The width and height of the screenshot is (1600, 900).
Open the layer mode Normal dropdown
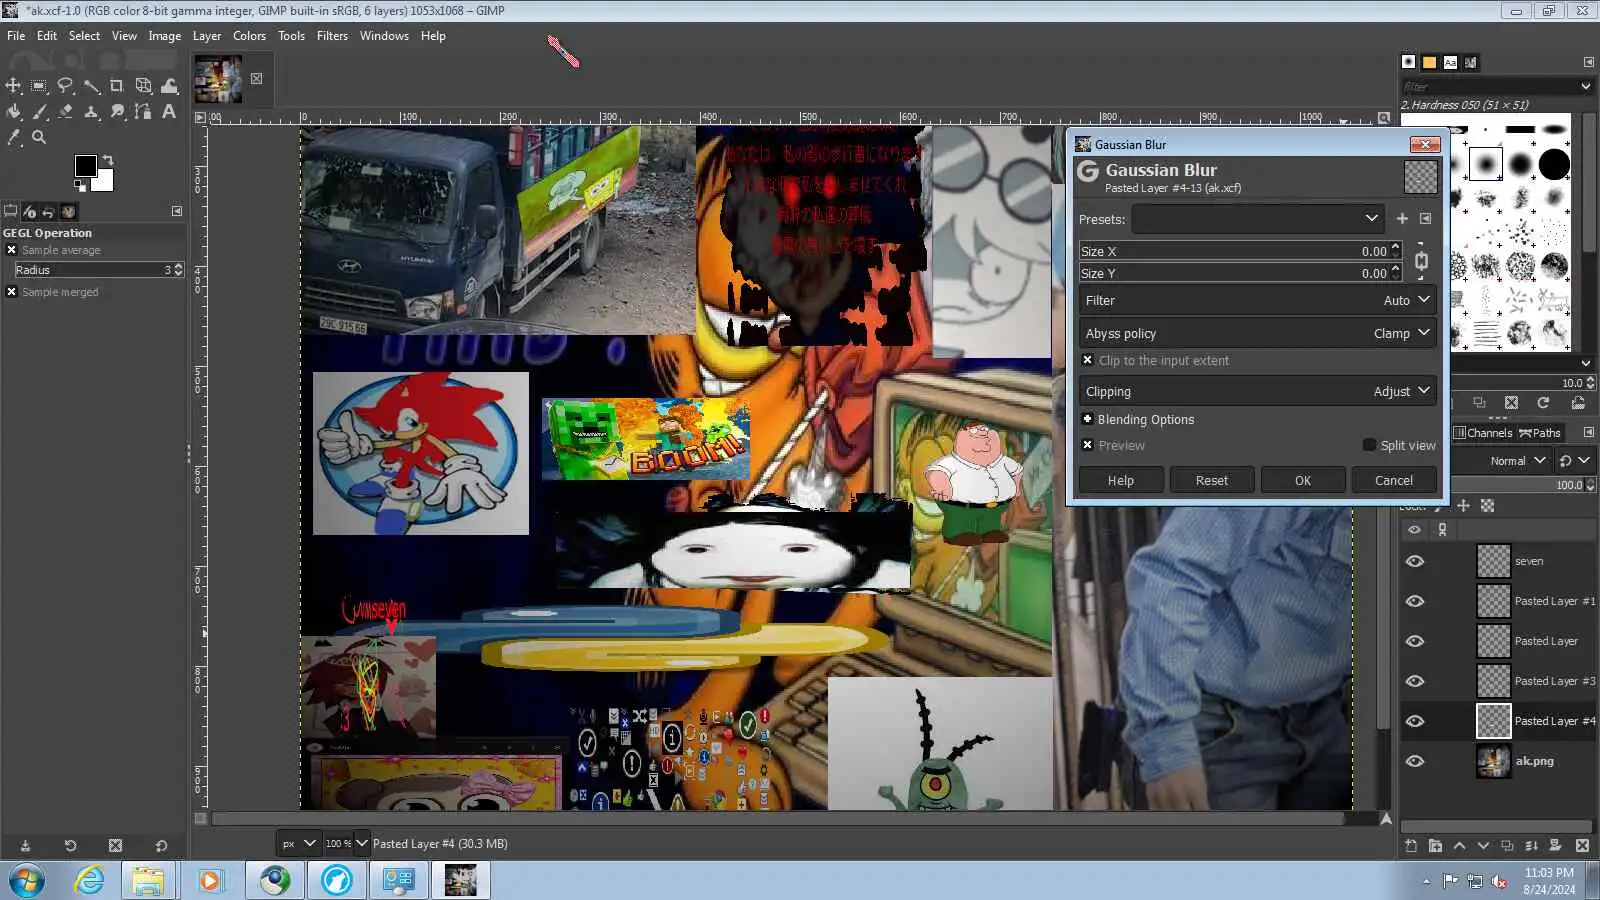point(1517,461)
